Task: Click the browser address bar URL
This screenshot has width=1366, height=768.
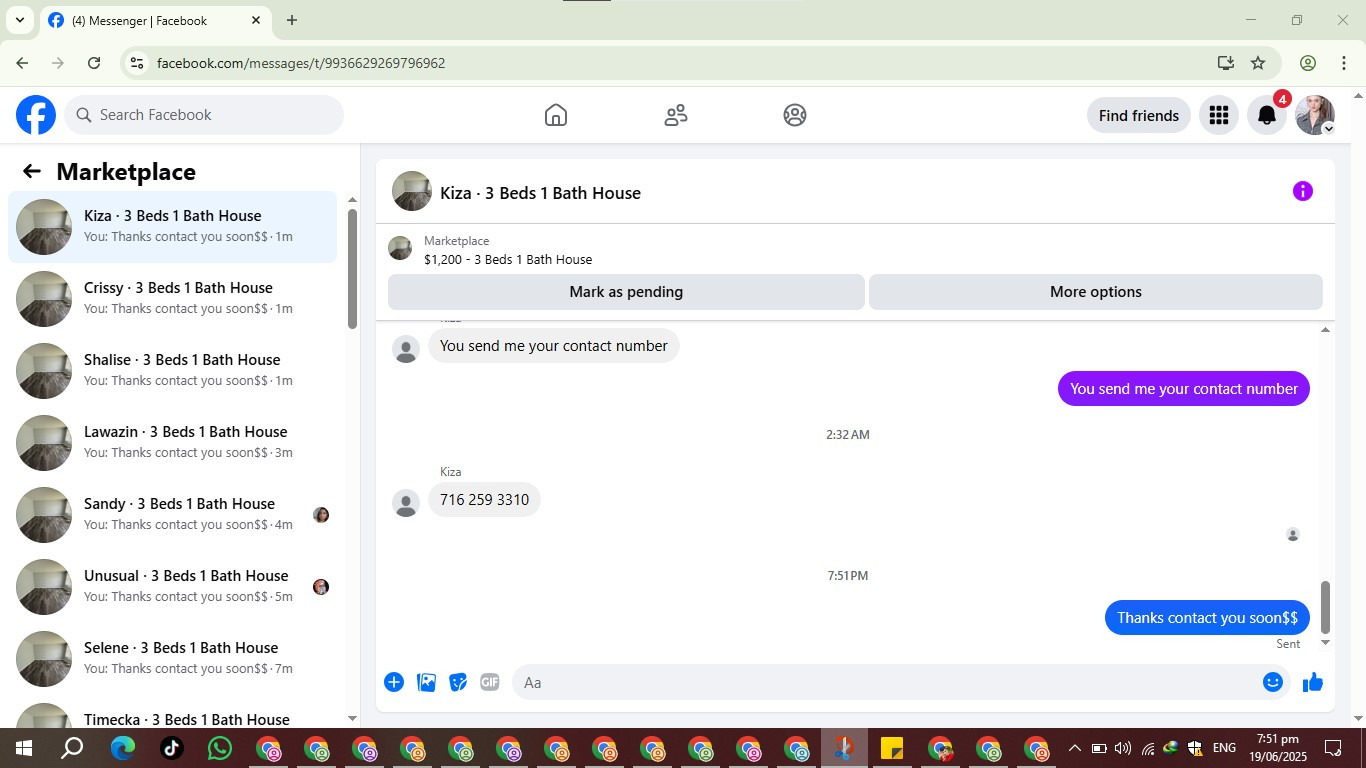Action: pyautogui.click(x=301, y=63)
